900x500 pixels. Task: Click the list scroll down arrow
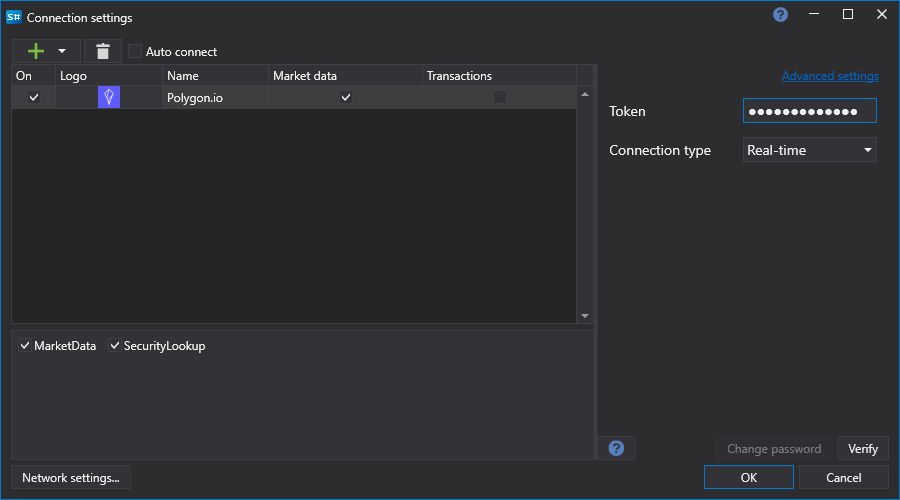pos(585,316)
